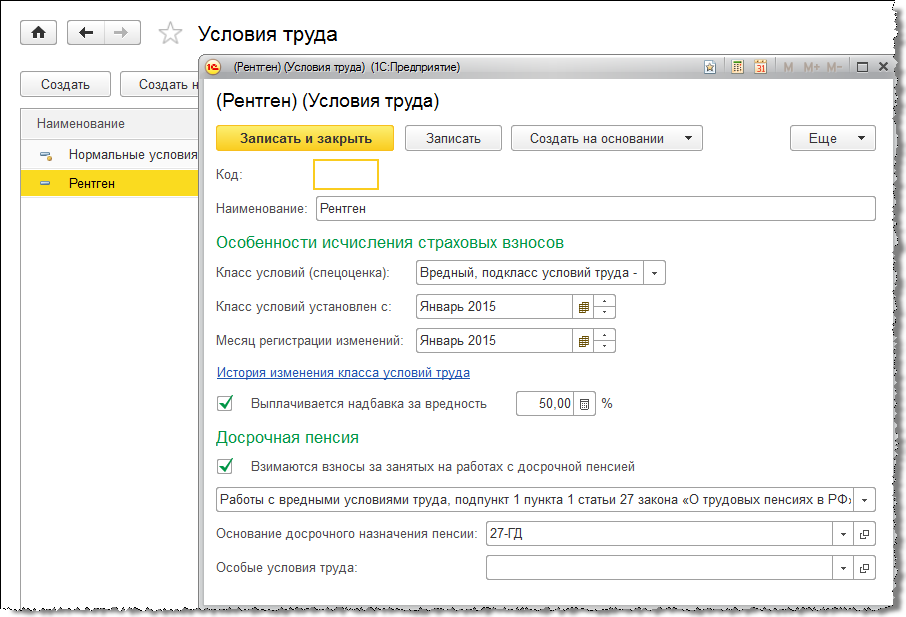906x617 pixels.
Task: Add Условия труда to favorites star
Action: pos(171,34)
